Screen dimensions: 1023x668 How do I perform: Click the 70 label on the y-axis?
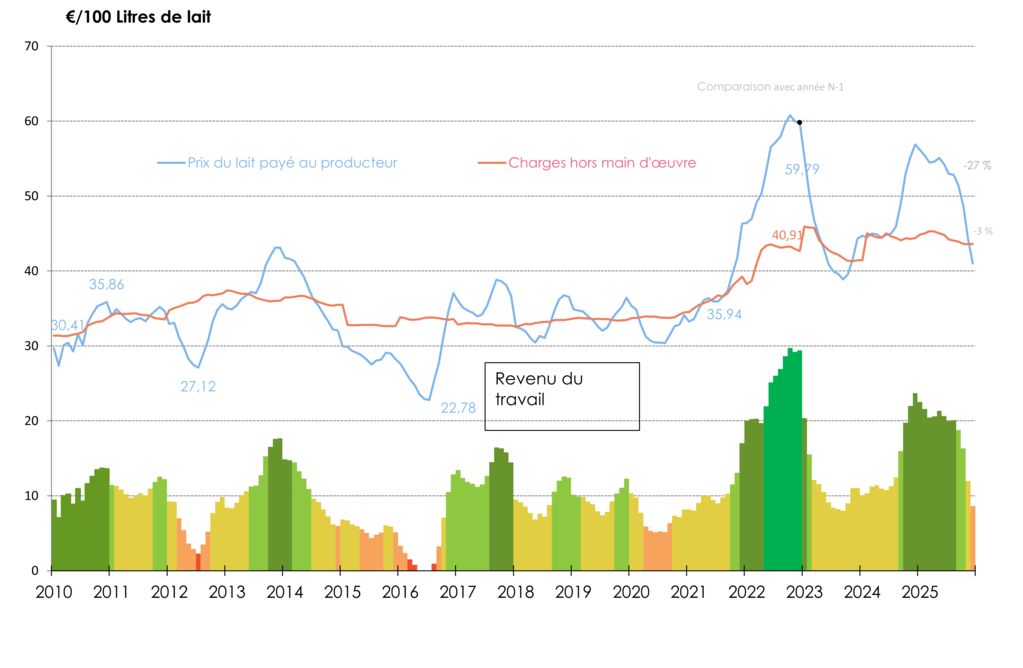tap(29, 46)
